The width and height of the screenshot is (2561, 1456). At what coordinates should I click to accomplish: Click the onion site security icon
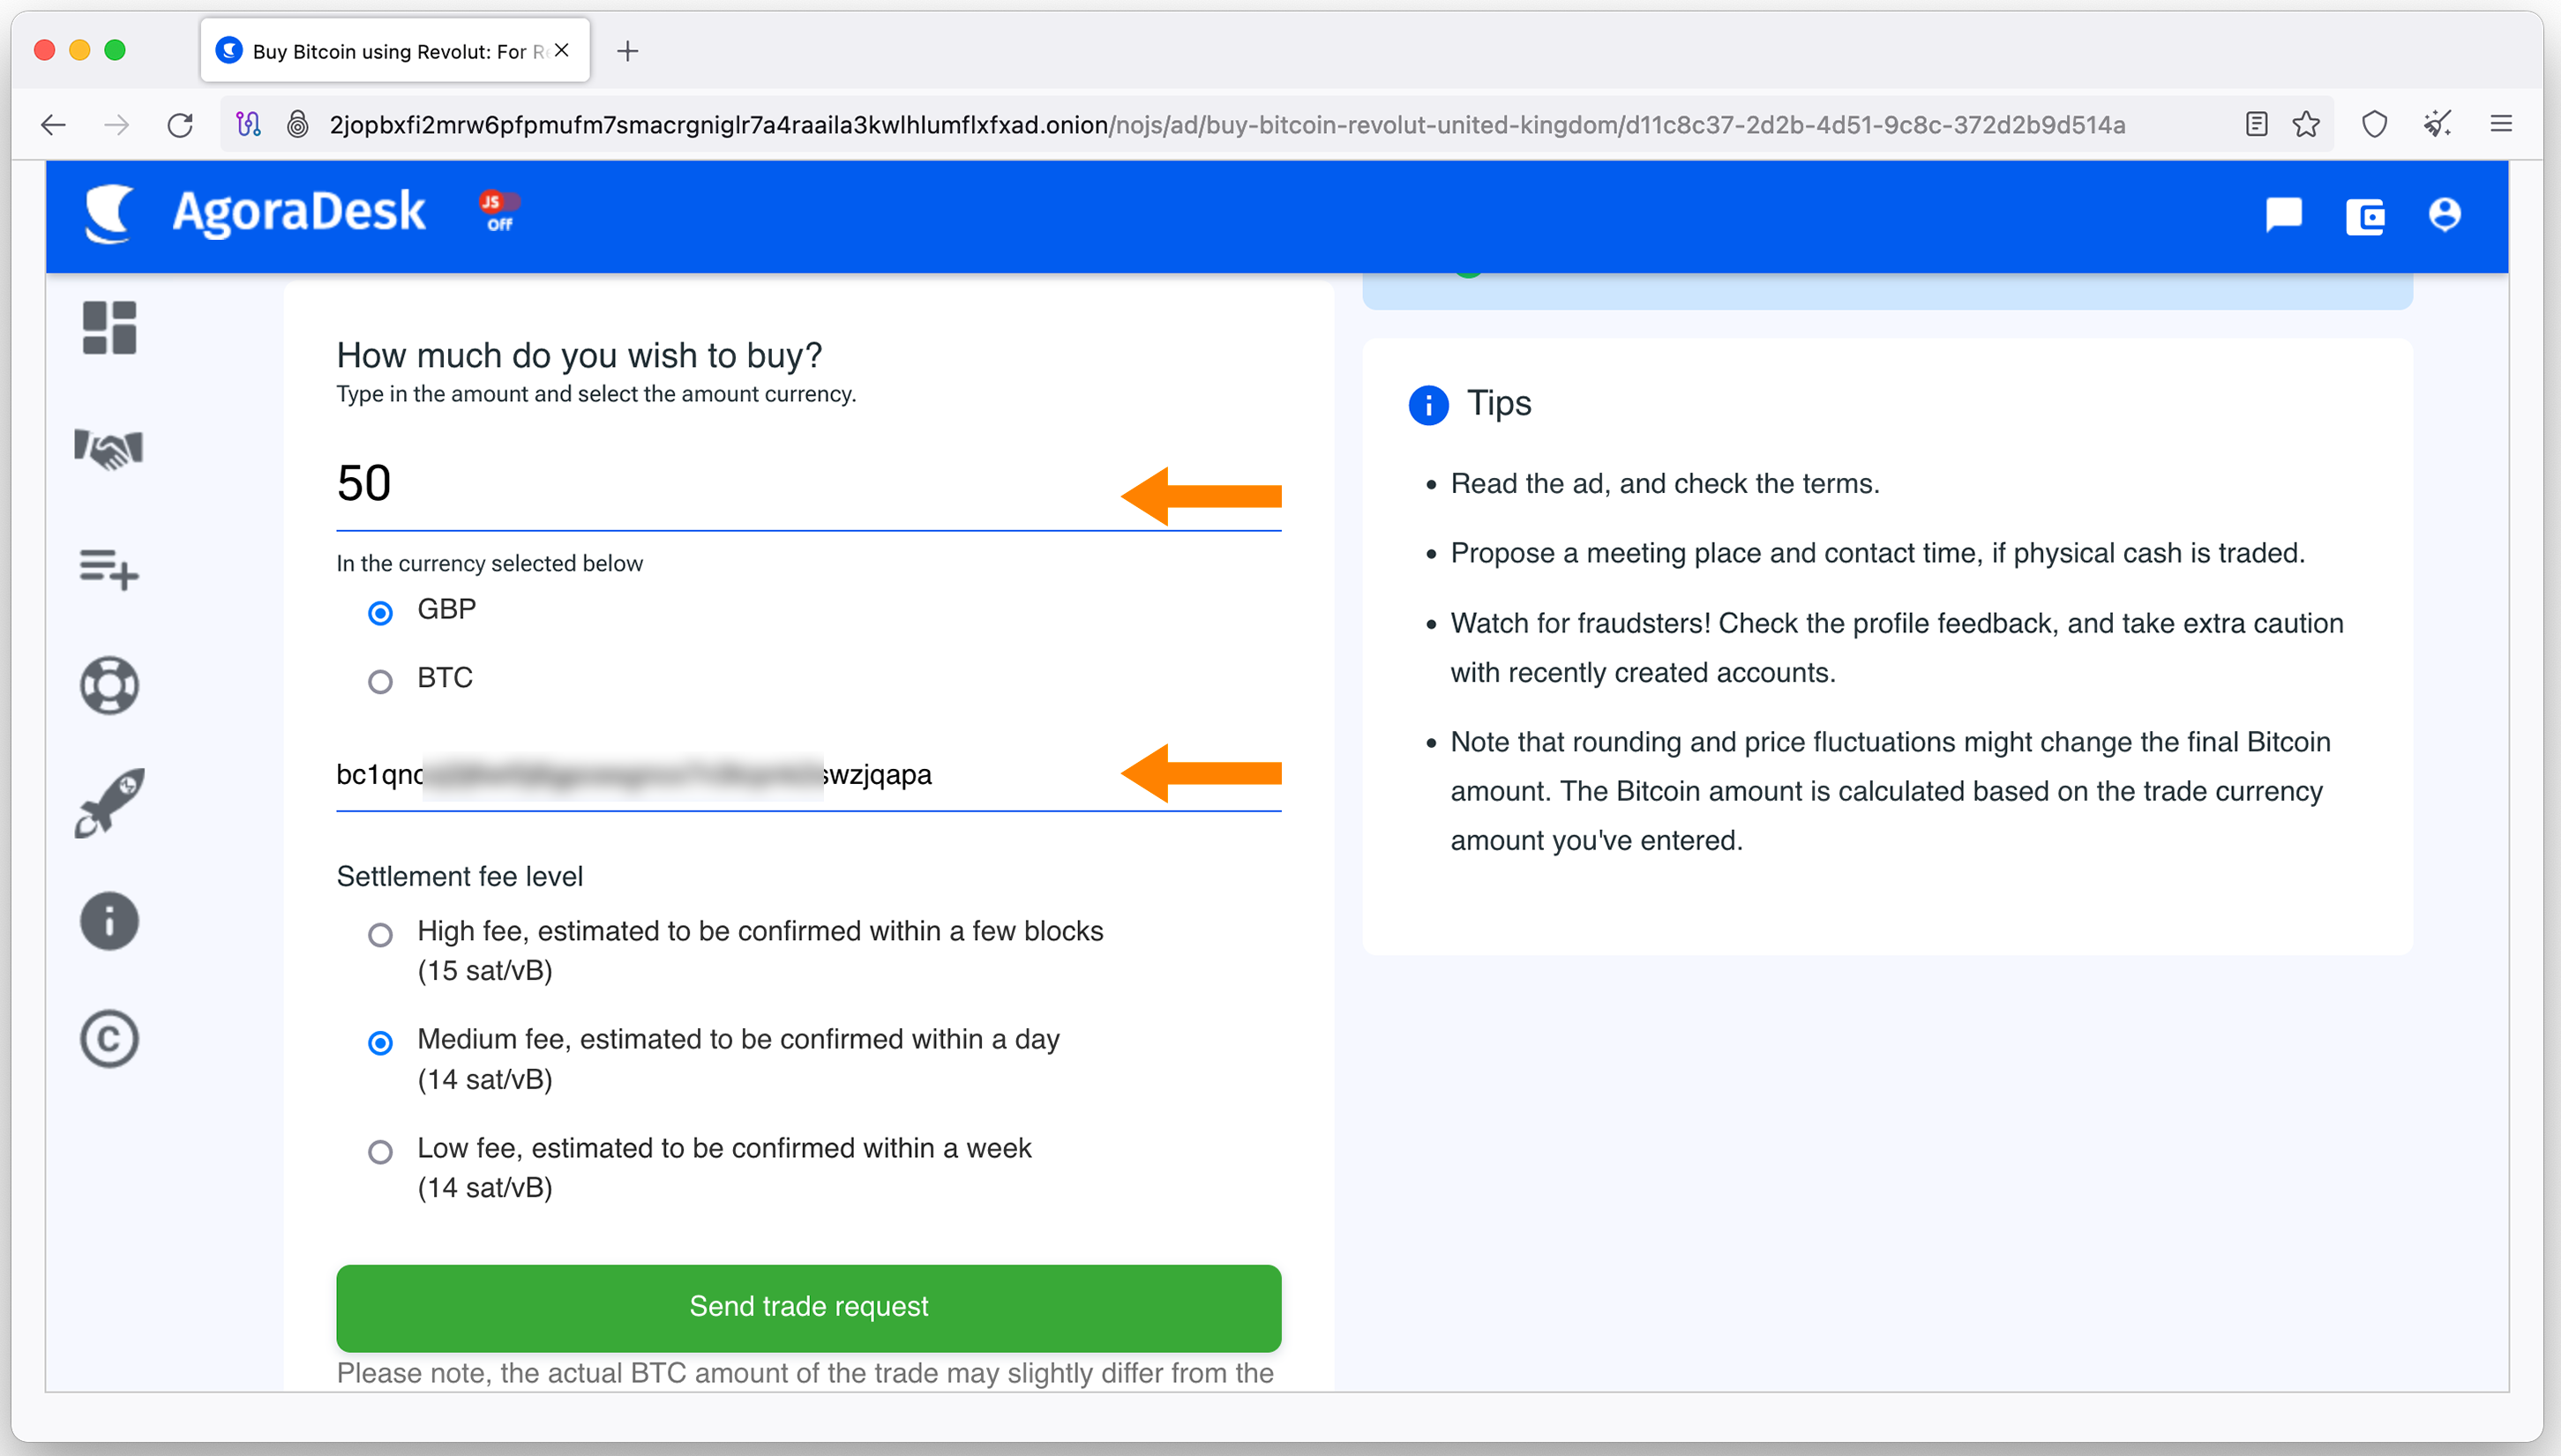click(297, 124)
